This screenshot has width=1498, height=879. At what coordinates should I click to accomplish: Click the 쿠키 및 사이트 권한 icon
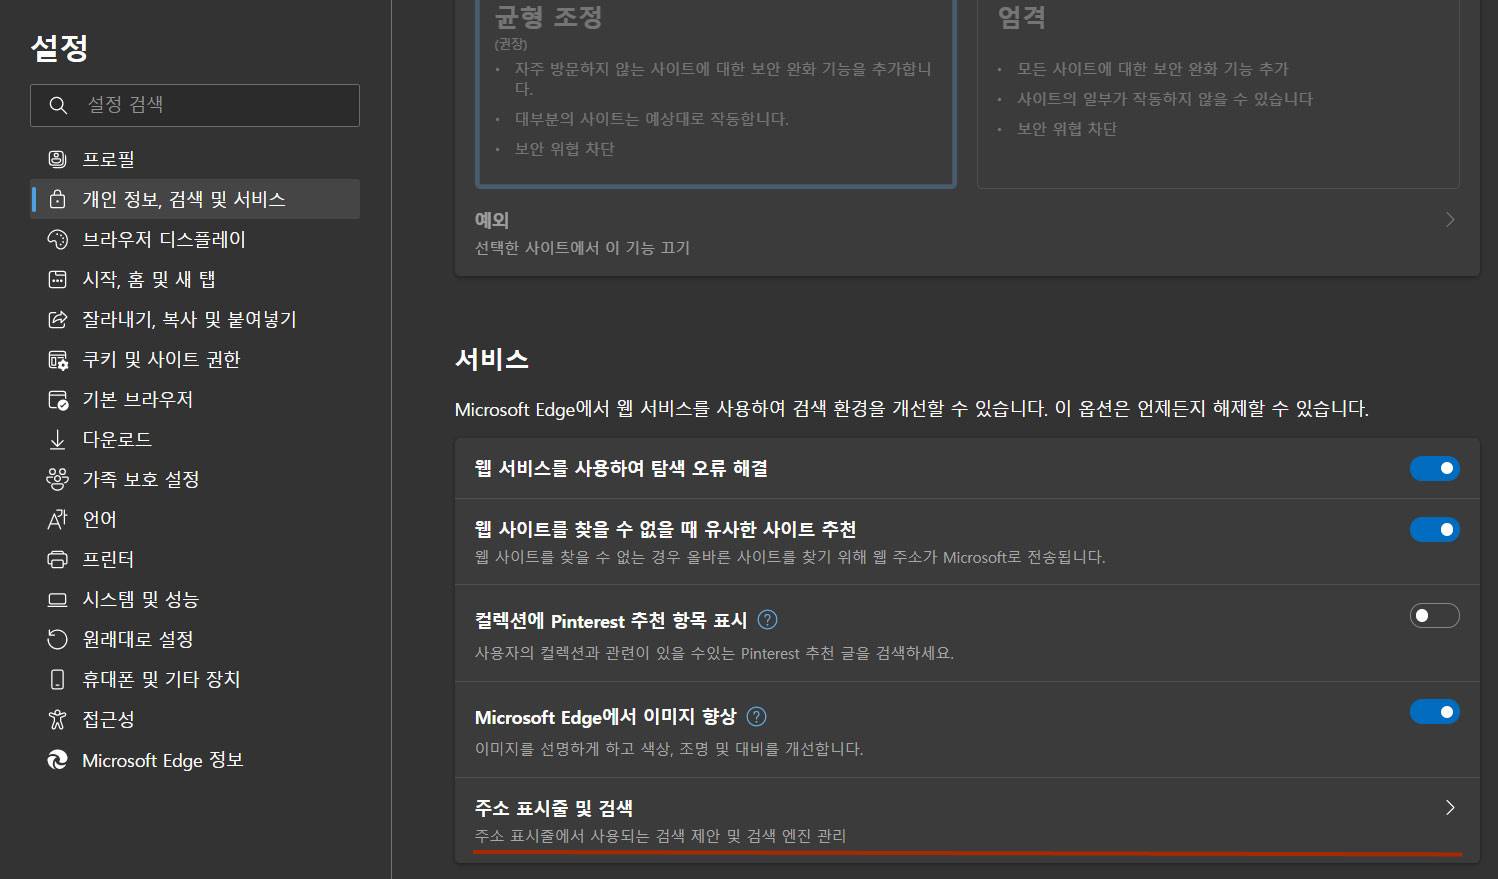pyautogui.click(x=58, y=359)
